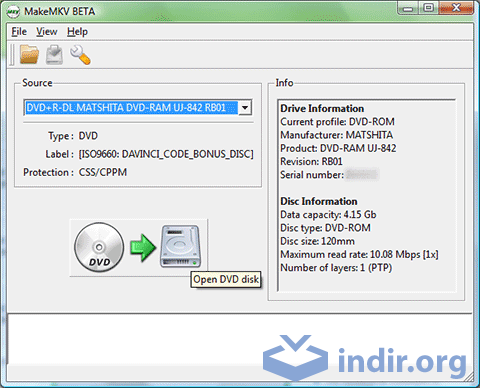480x388 pixels.
Task: Select the 'Current profile: DVD-ROM' line
Action: (x=337, y=122)
